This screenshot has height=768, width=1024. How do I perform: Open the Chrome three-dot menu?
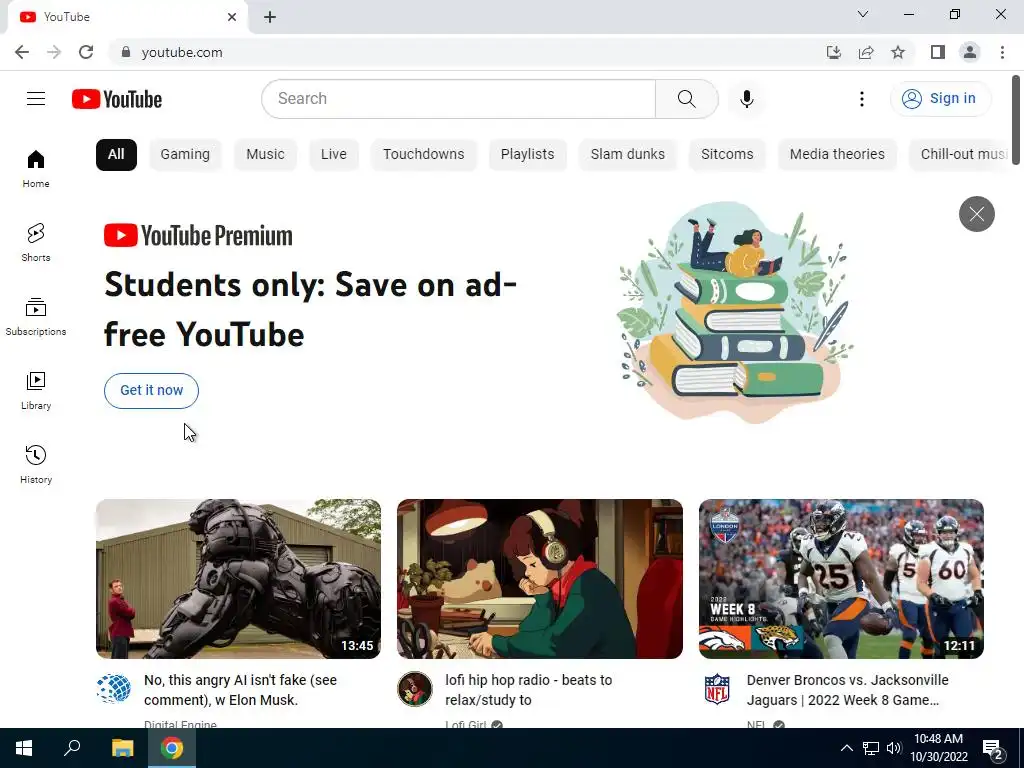pyautogui.click(x=1002, y=52)
